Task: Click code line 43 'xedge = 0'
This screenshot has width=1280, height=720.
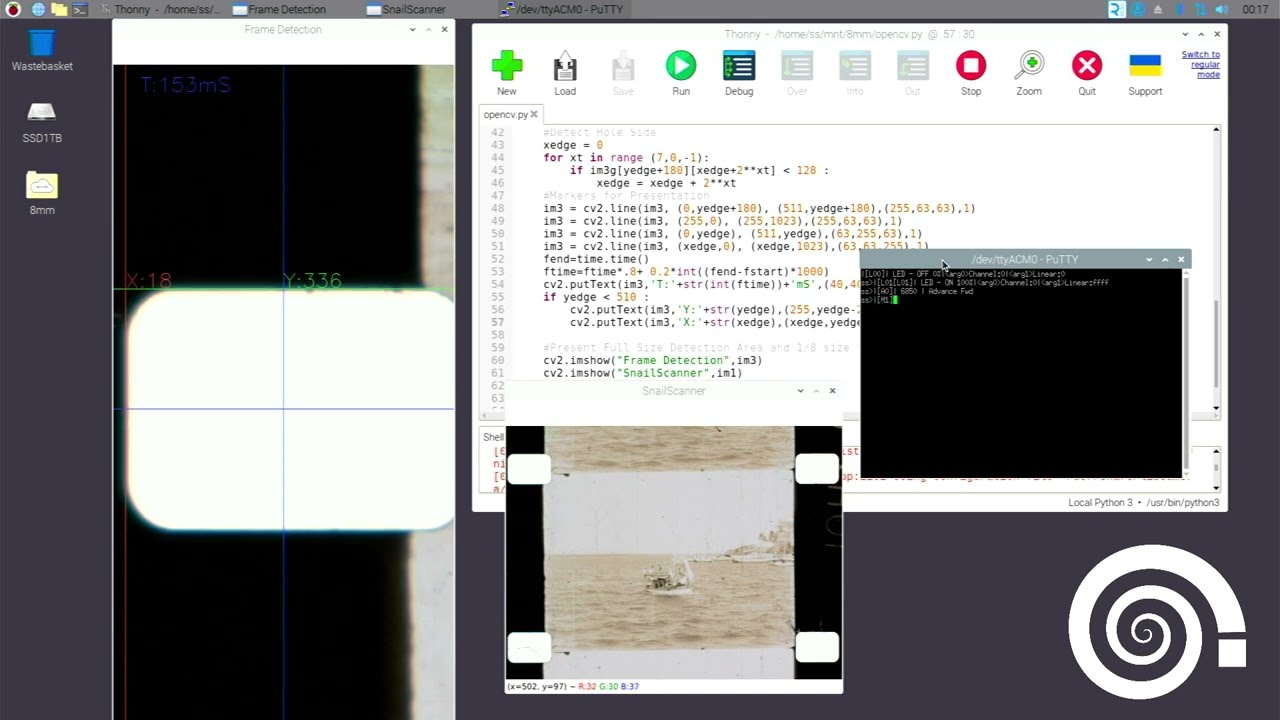Action: [x=573, y=145]
